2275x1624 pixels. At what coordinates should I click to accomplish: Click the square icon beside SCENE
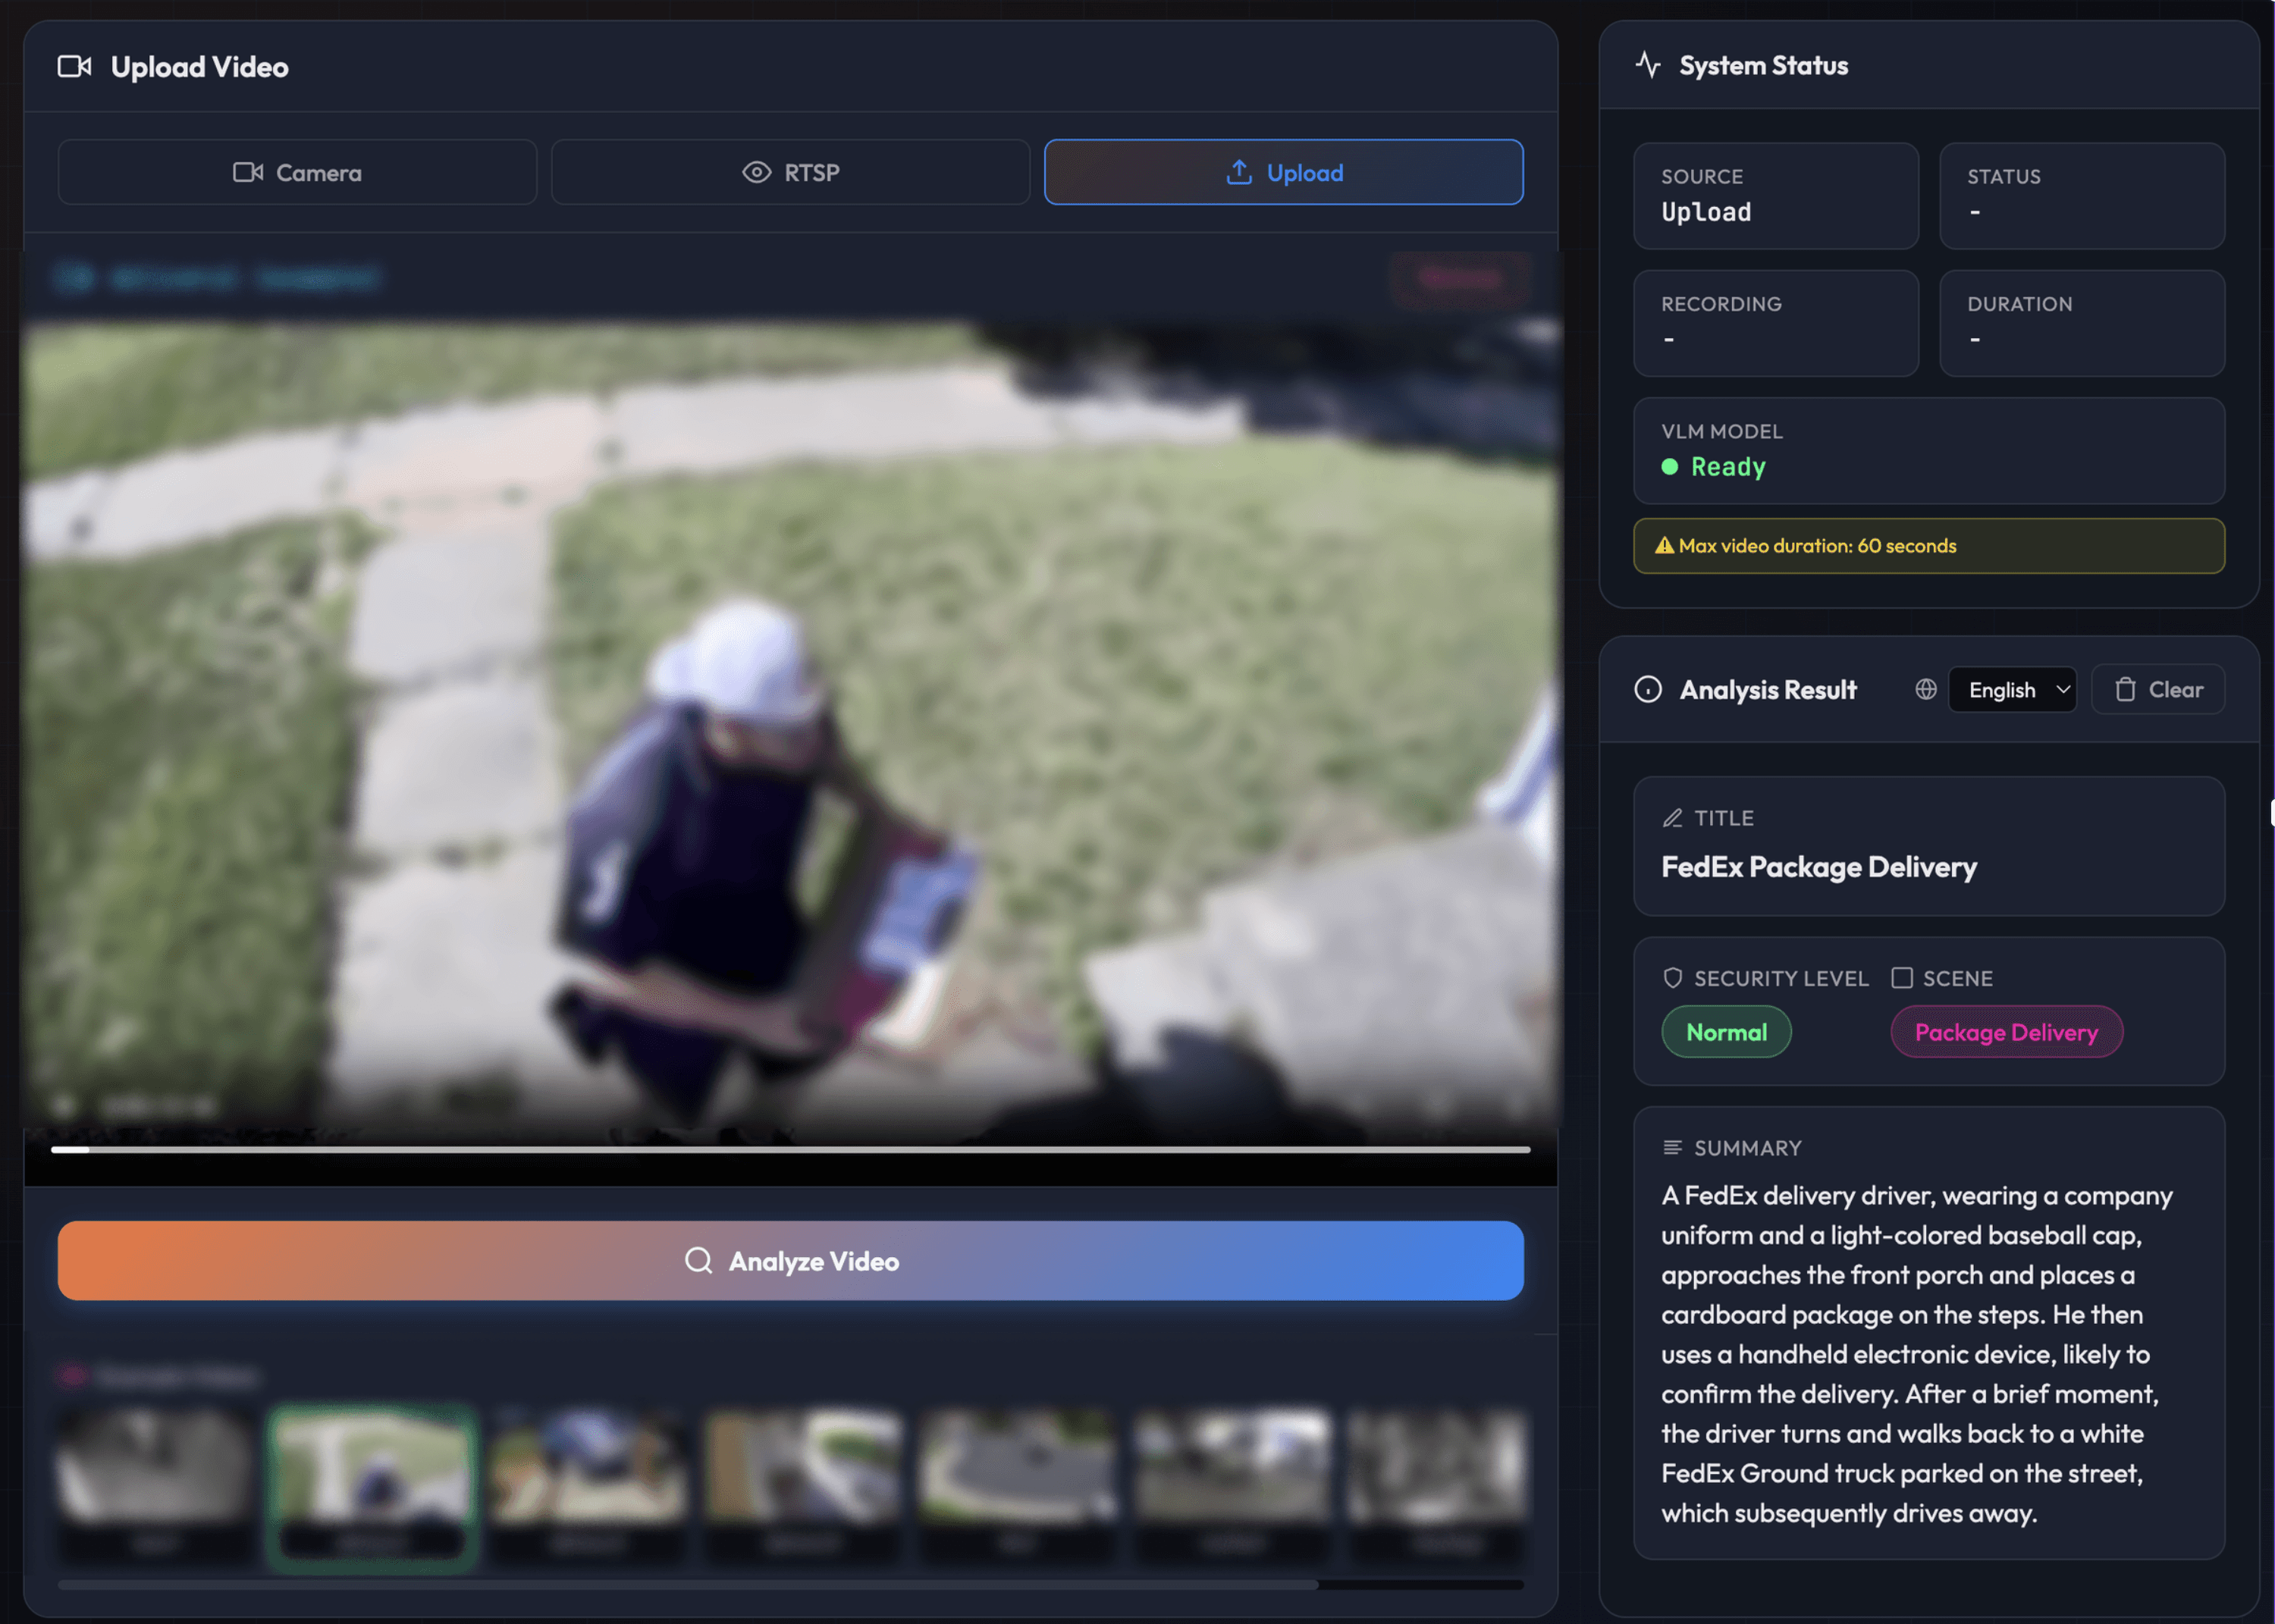1901,978
